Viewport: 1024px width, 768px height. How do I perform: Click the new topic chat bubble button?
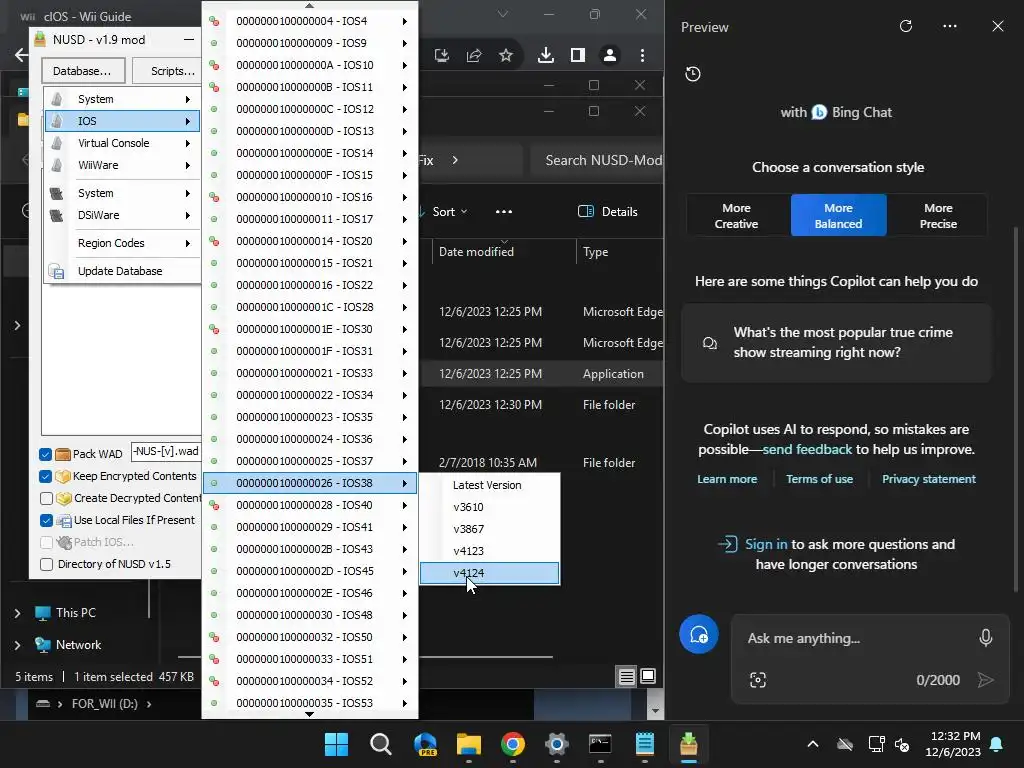pos(698,634)
